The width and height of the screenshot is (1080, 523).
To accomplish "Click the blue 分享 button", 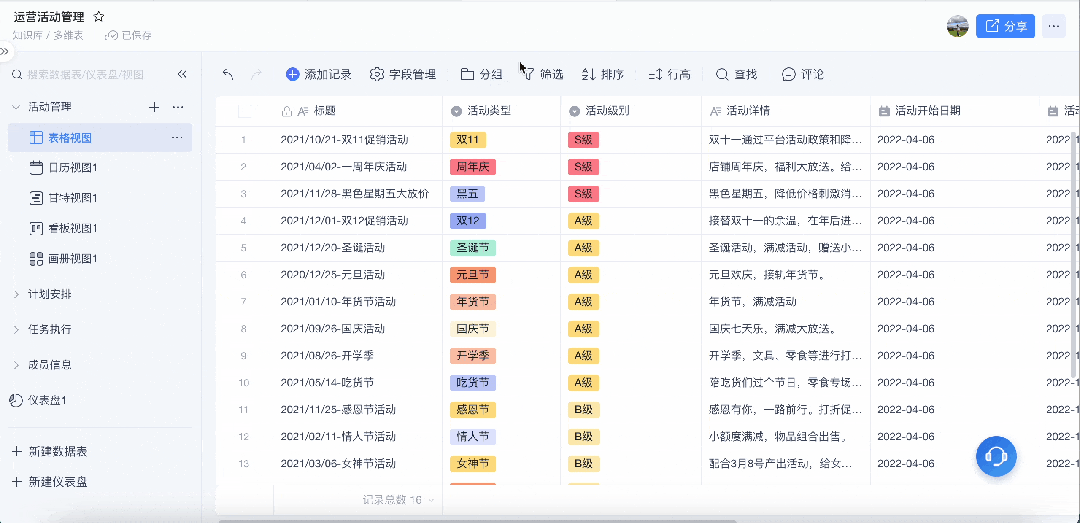I will click(1005, 26).
